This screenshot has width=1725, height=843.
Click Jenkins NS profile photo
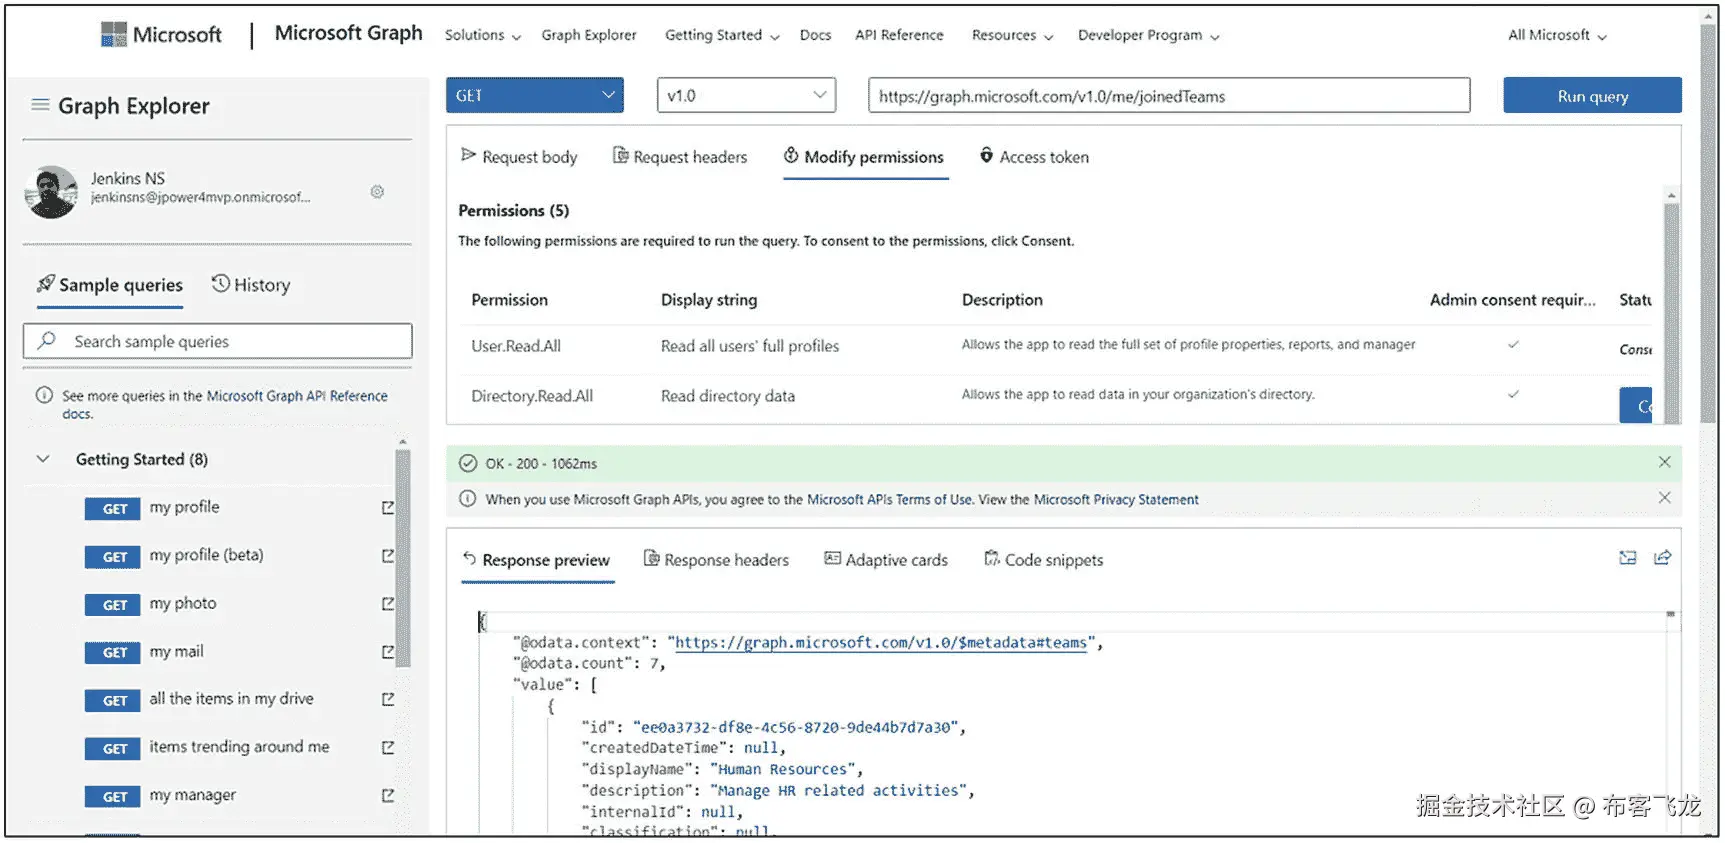point(51,192)
